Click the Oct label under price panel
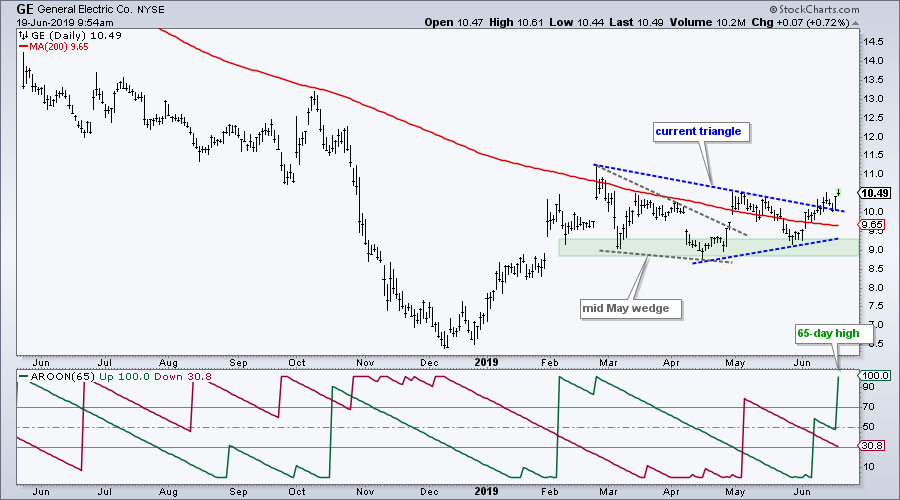The image size is (900, 500). [x=297, y=362]
